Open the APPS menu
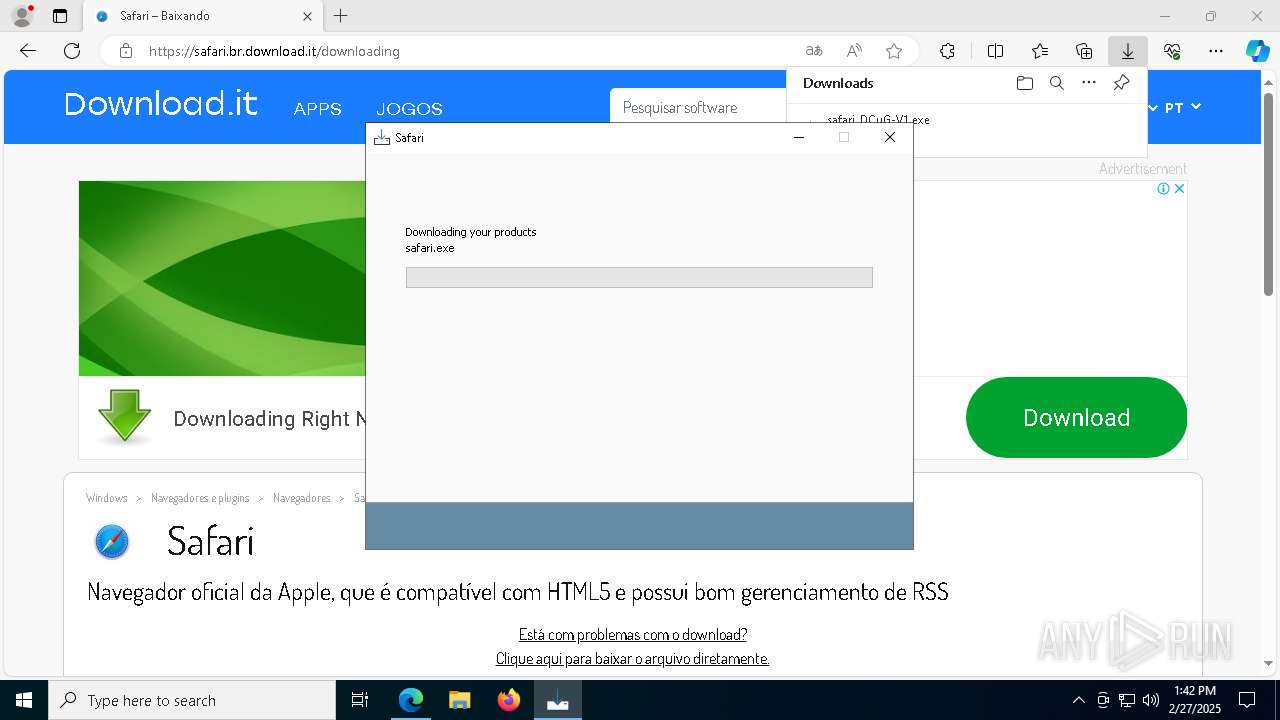 (318, 109)
